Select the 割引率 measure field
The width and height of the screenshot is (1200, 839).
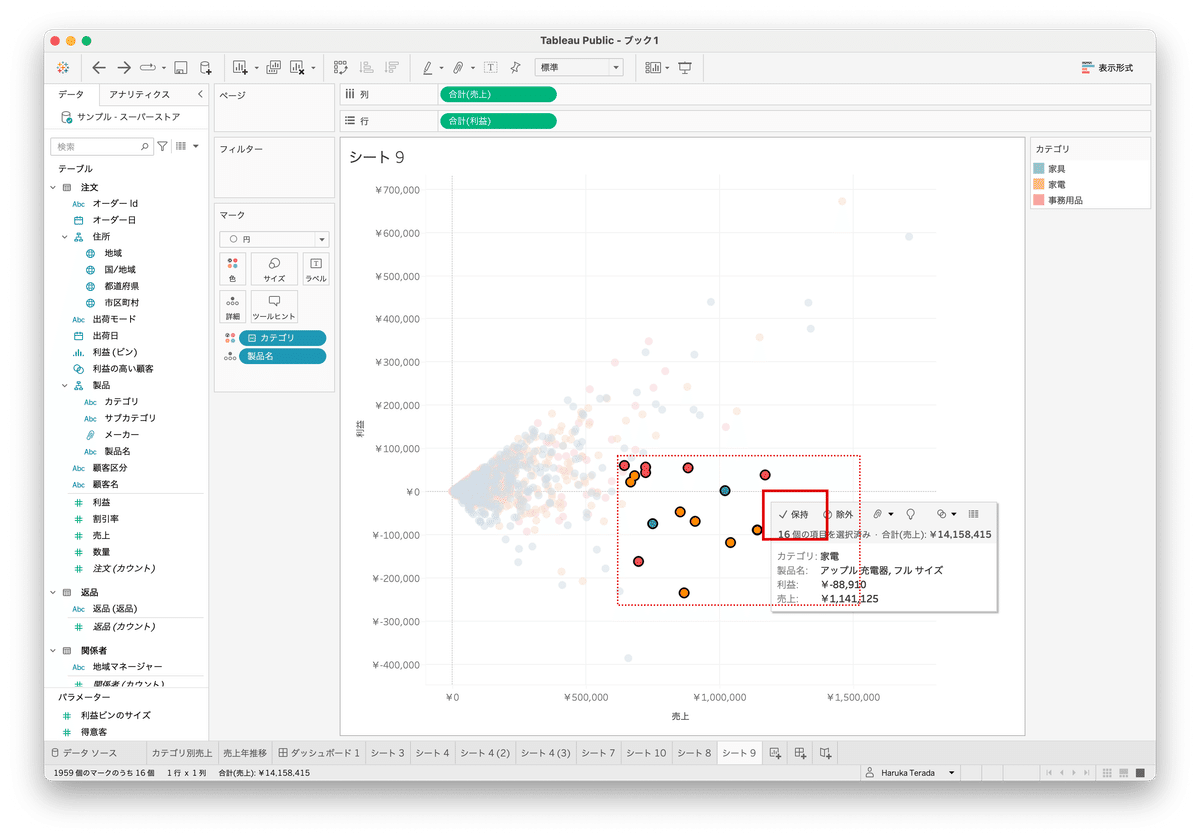pos(108,519)
